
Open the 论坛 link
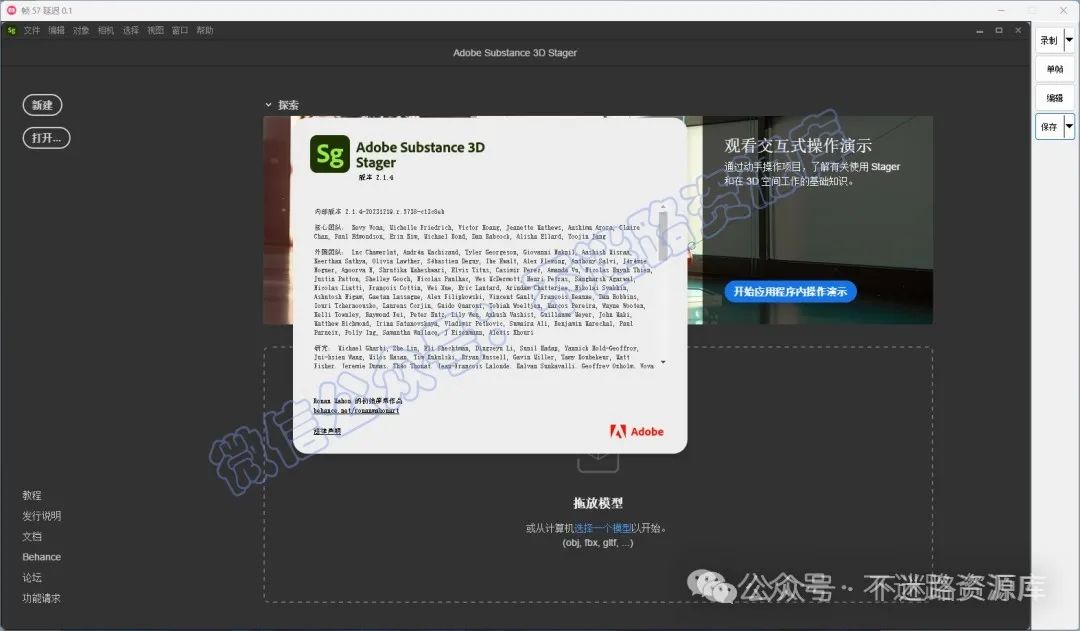tap(32, 577)
